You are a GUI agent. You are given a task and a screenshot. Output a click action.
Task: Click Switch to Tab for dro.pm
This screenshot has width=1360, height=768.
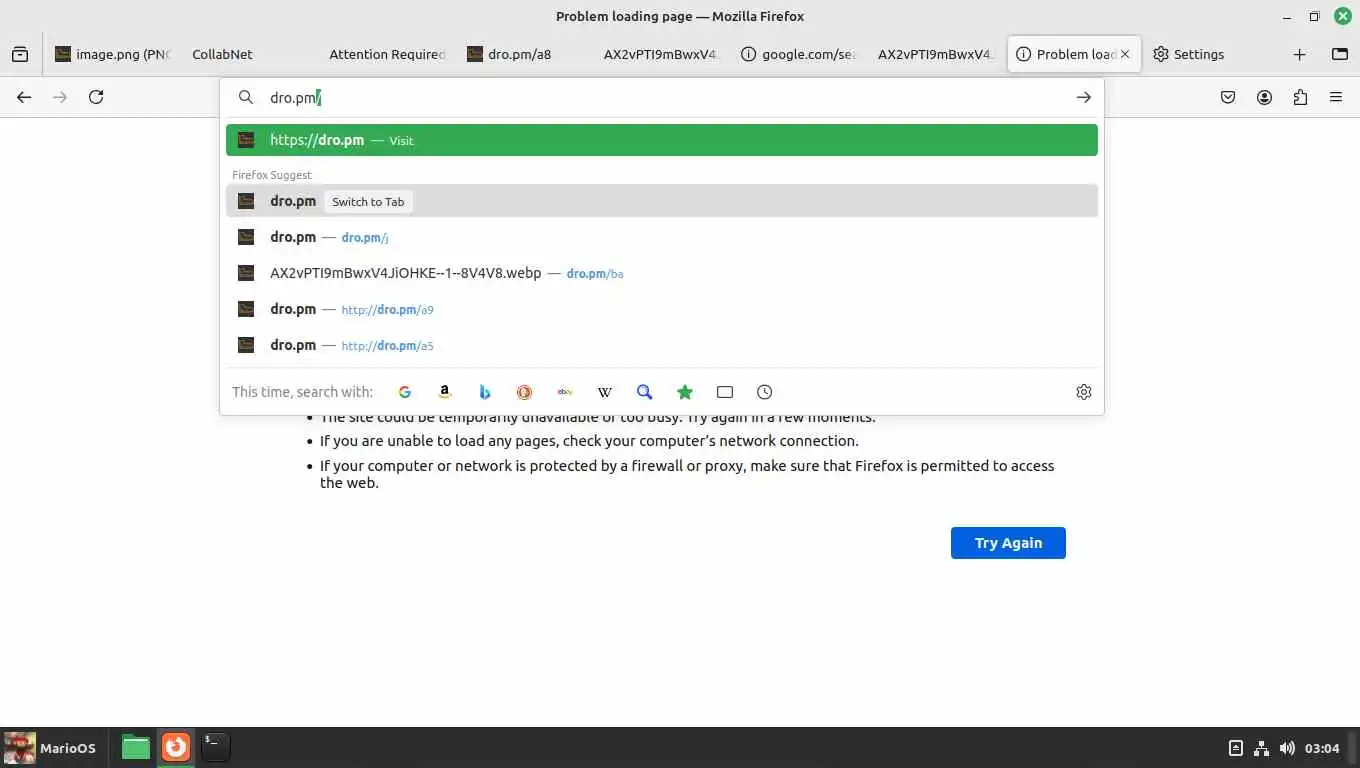click(x=368, y=201)
